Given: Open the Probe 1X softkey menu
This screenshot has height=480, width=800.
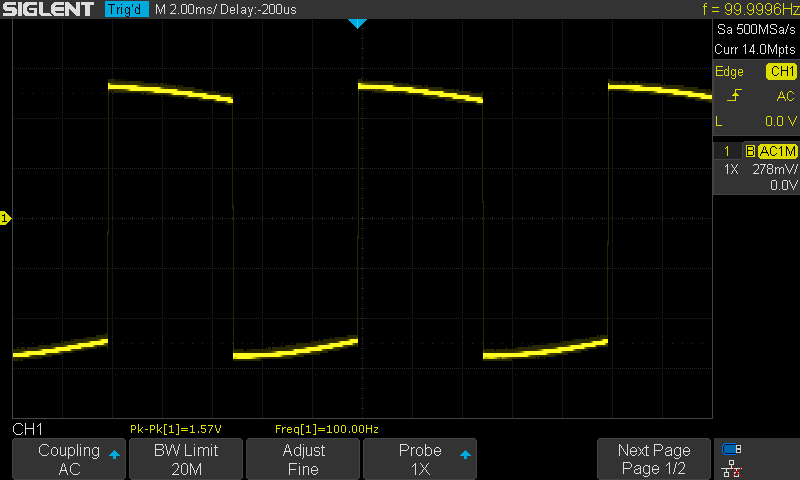Looking at the screenshot, I should [420, 459].
